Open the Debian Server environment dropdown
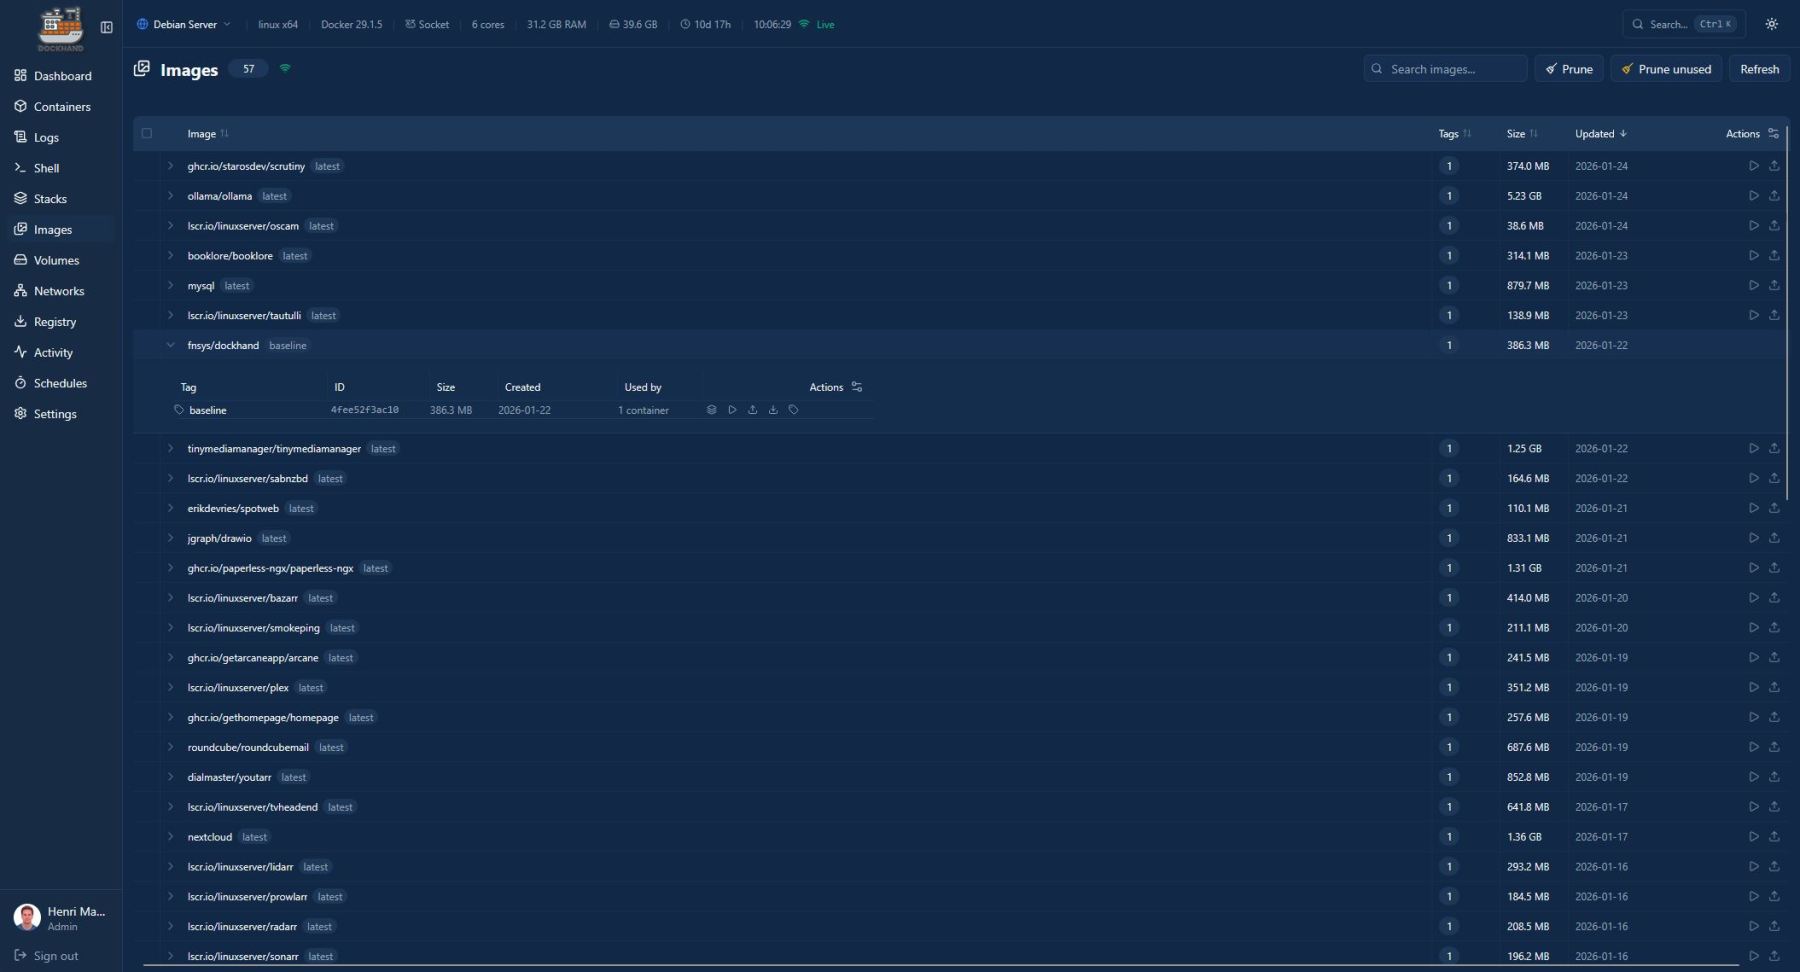Screen dimensions: 1800x972 [x=184, y=24]
